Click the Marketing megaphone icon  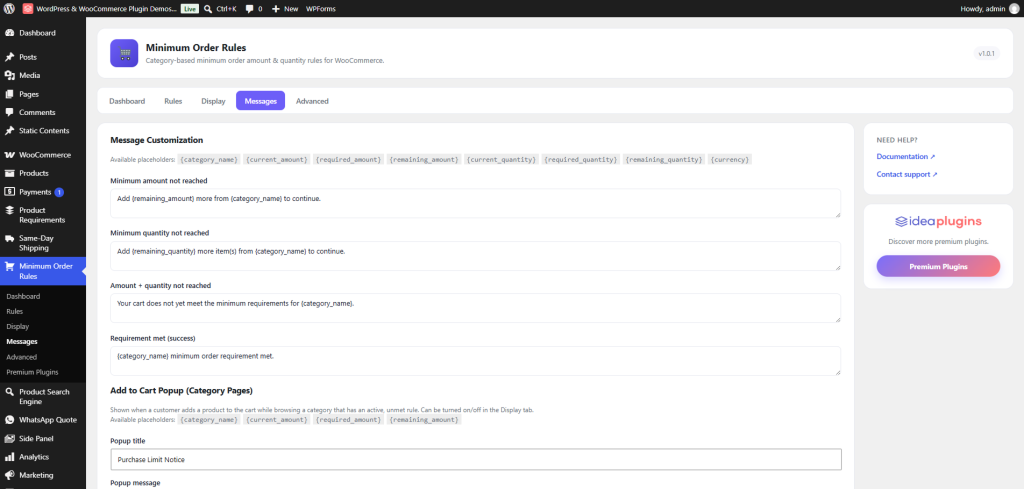[9, 475]
